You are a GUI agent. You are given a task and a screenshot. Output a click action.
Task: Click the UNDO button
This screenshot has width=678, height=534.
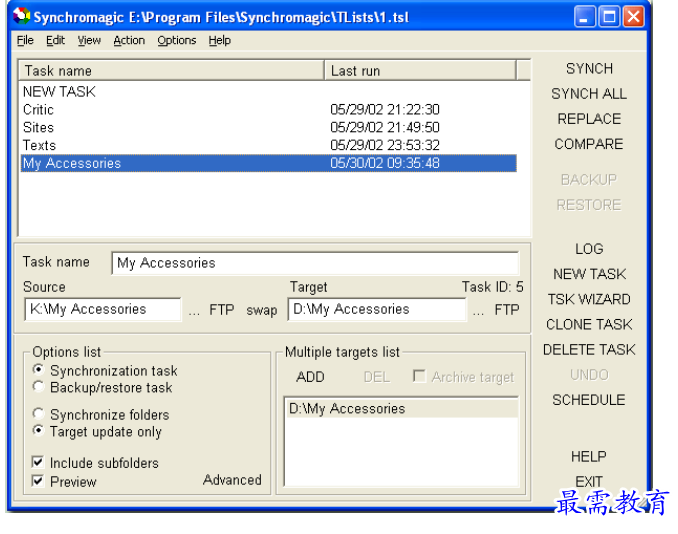point(589,374)
